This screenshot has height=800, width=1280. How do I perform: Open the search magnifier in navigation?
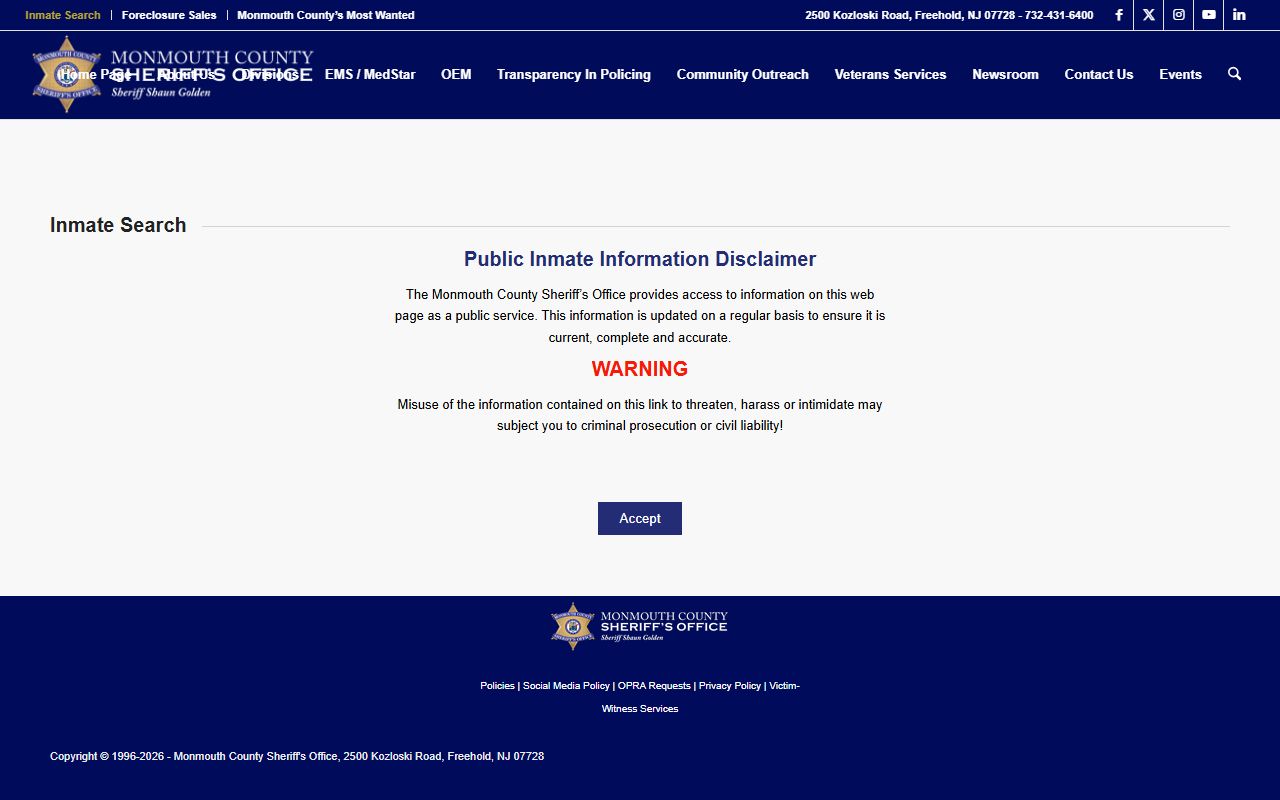point(1234,74)
